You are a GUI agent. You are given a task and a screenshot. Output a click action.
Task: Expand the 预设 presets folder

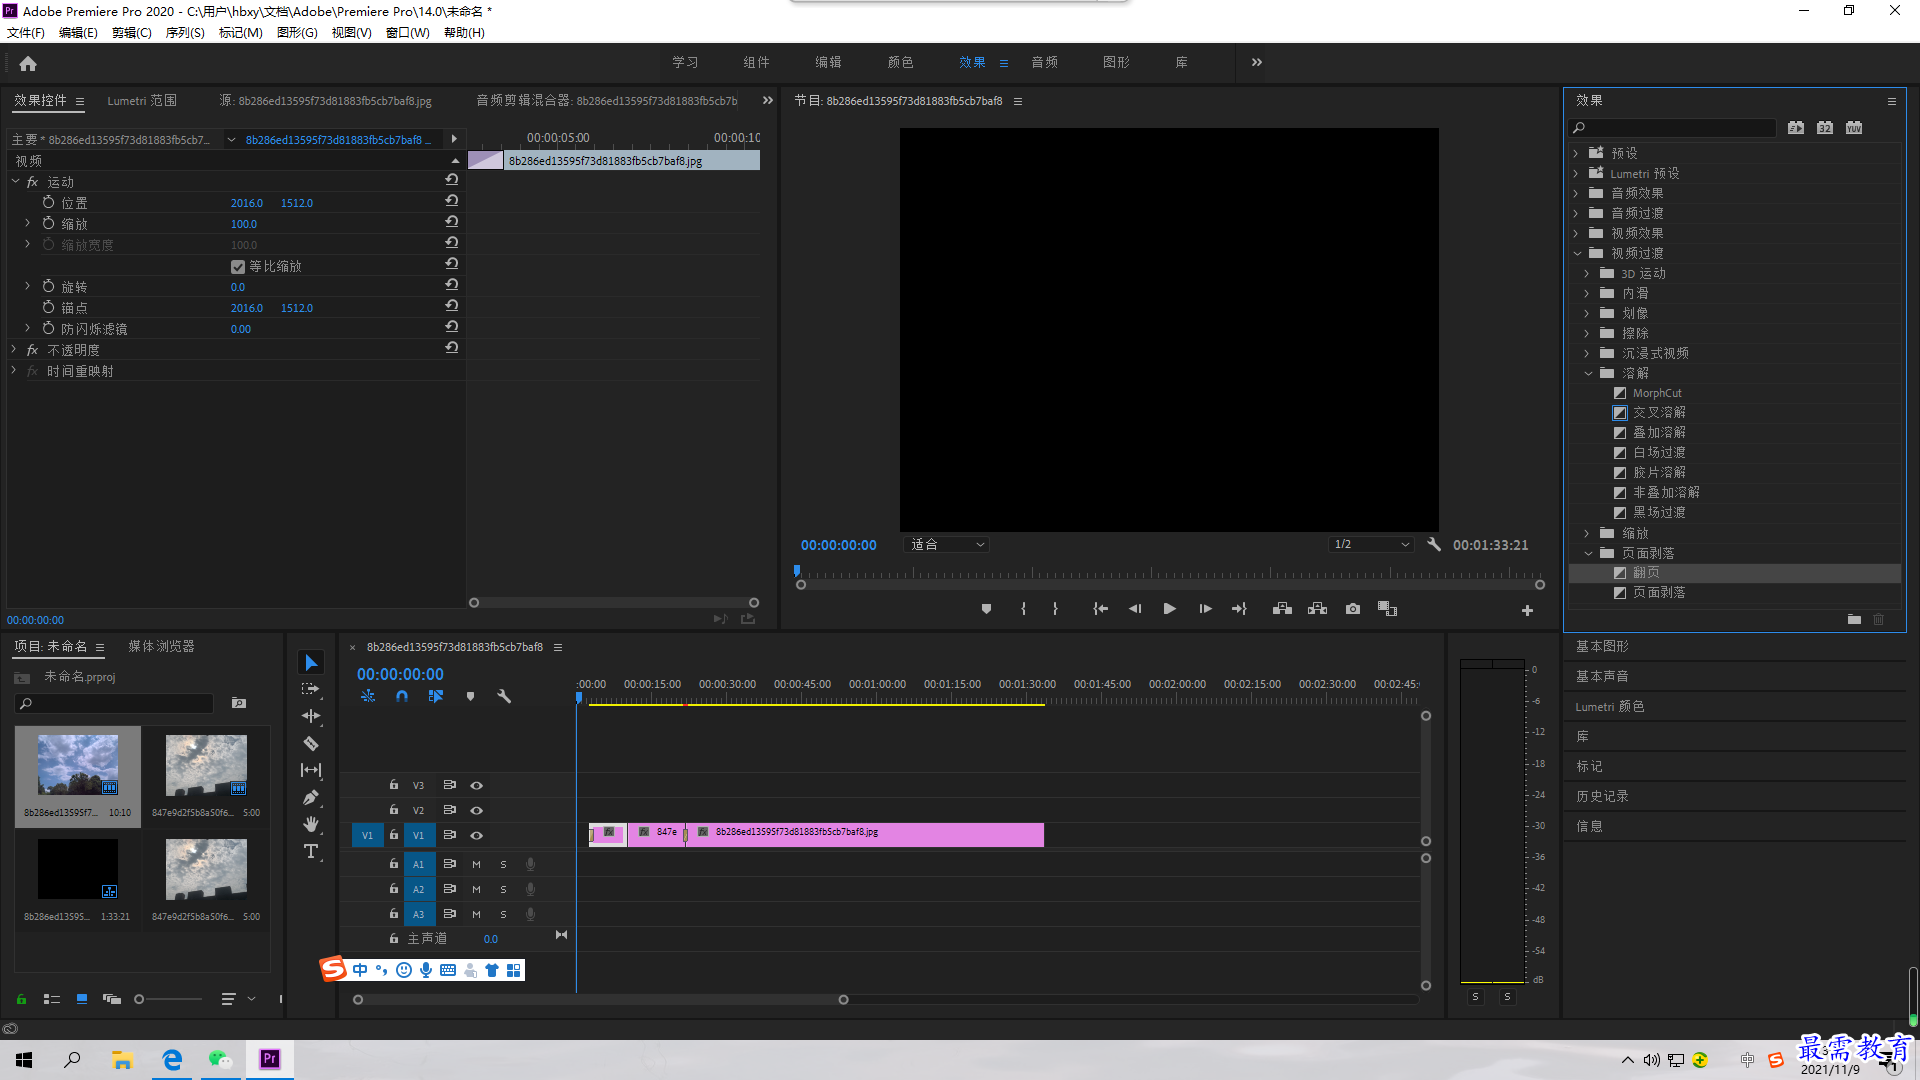pos(1576,153)
